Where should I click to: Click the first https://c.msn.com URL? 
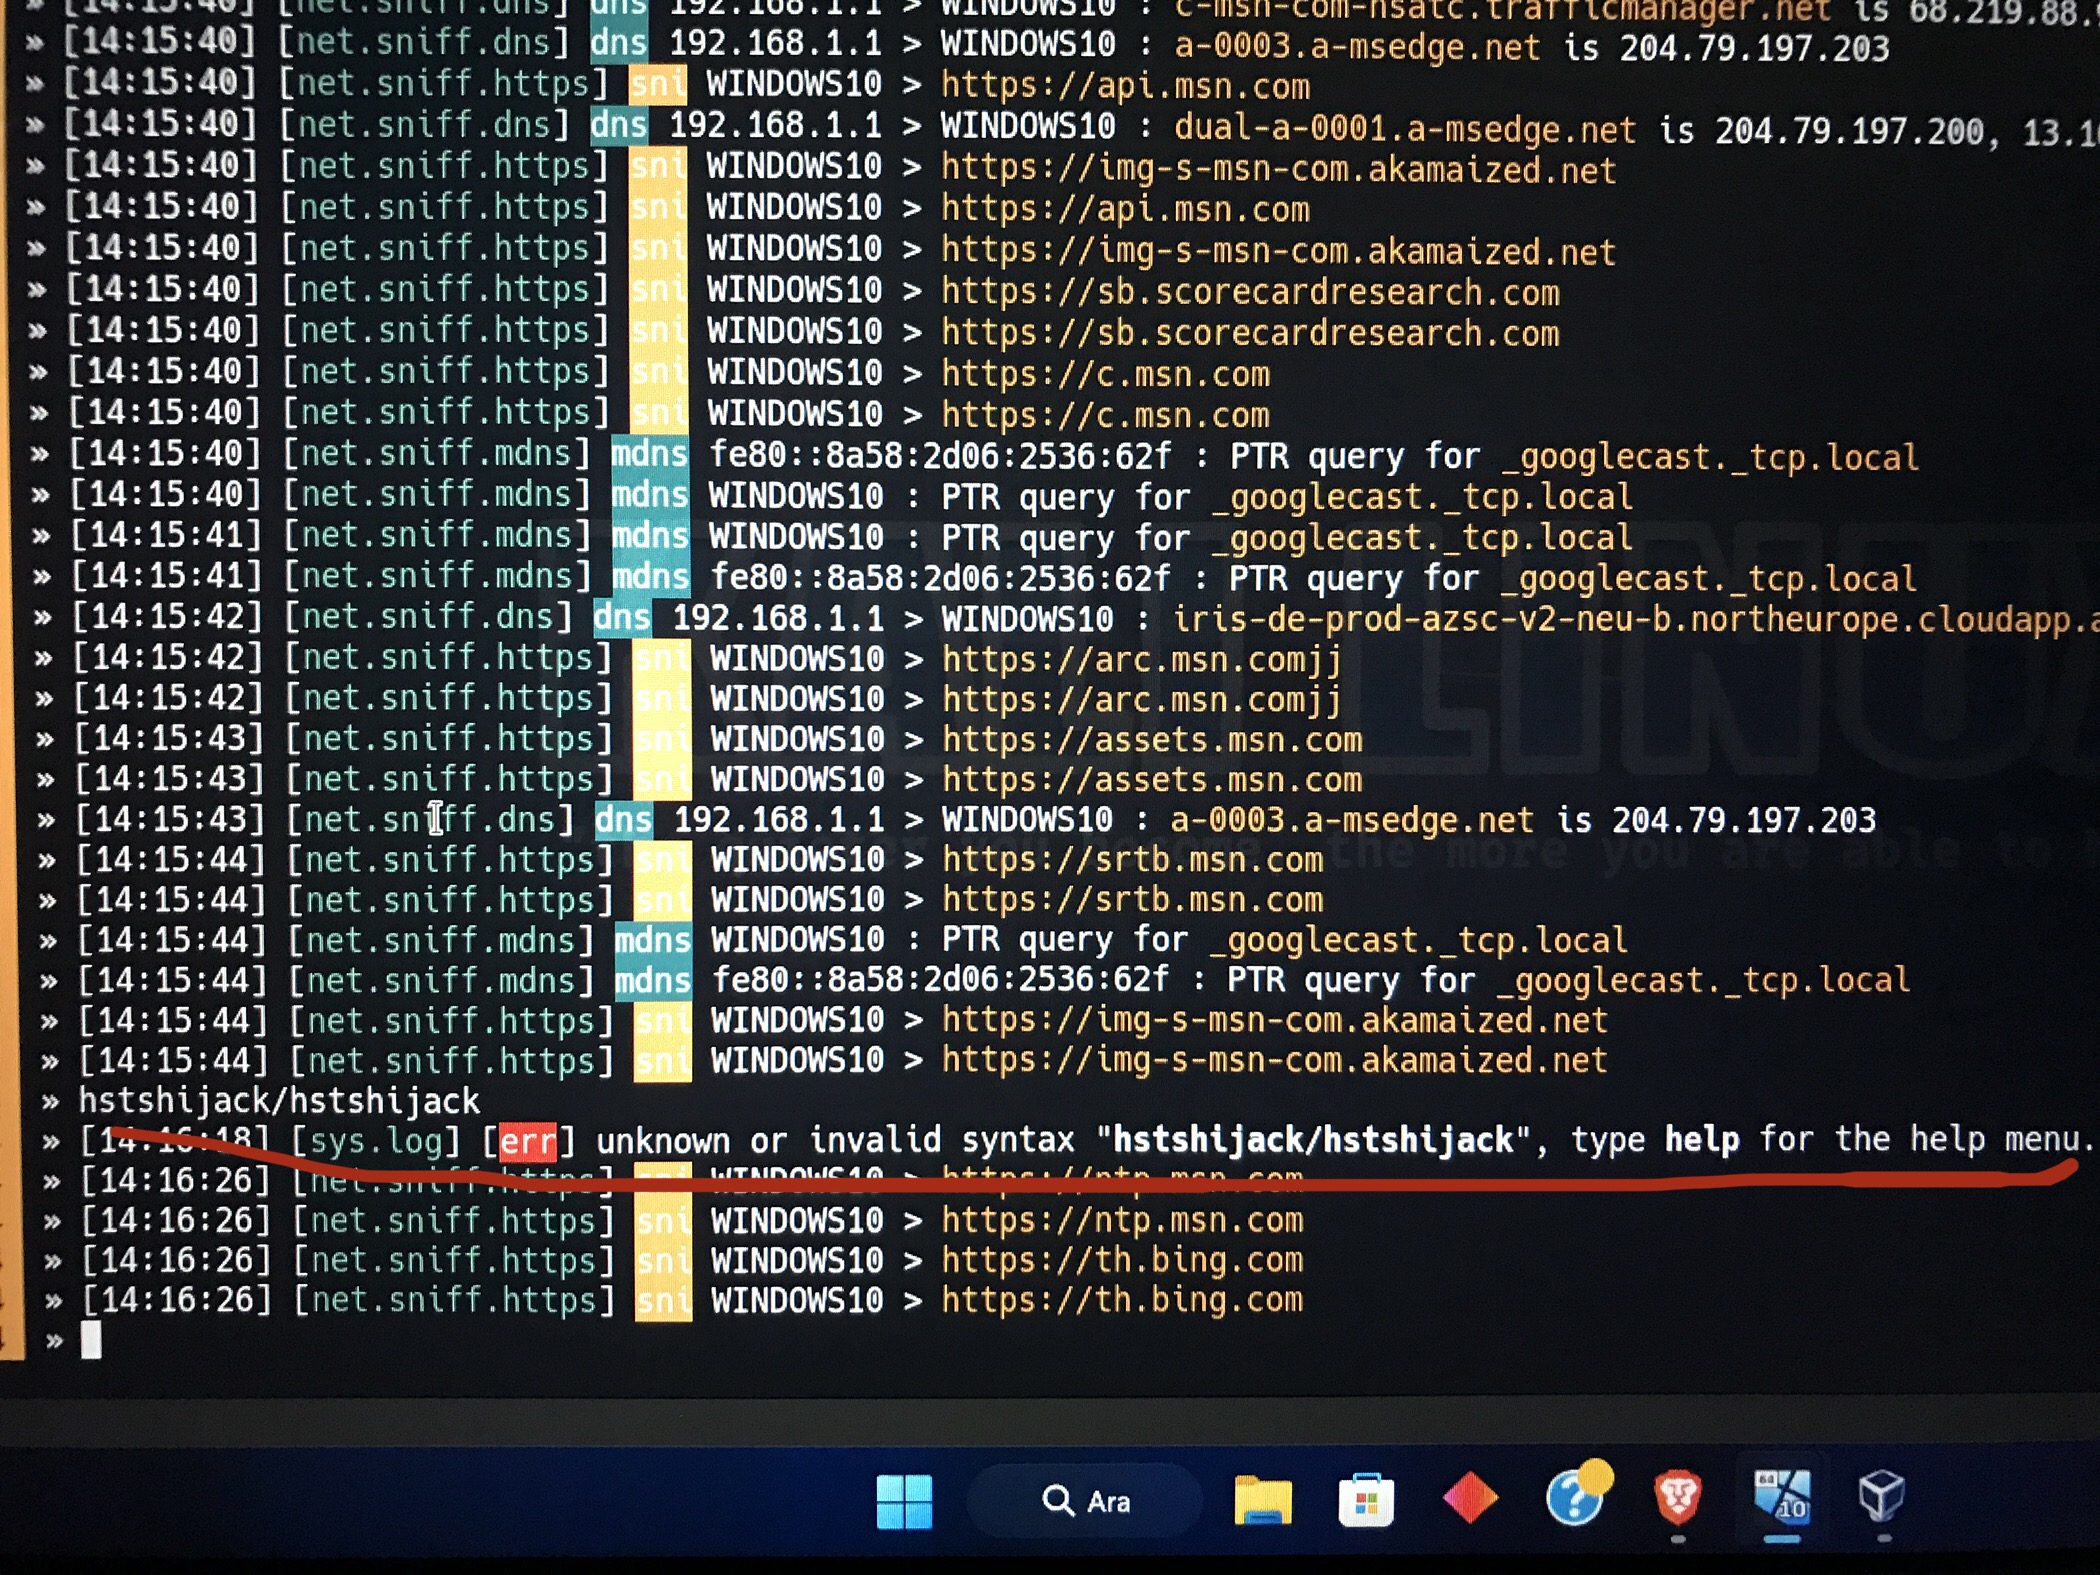(x=1105, y=374)
